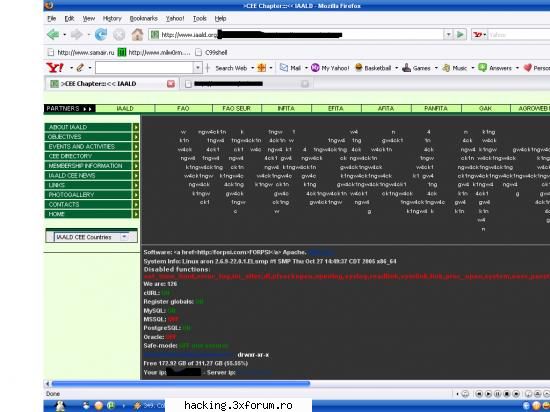Click the PANFITA partner link

436,109
